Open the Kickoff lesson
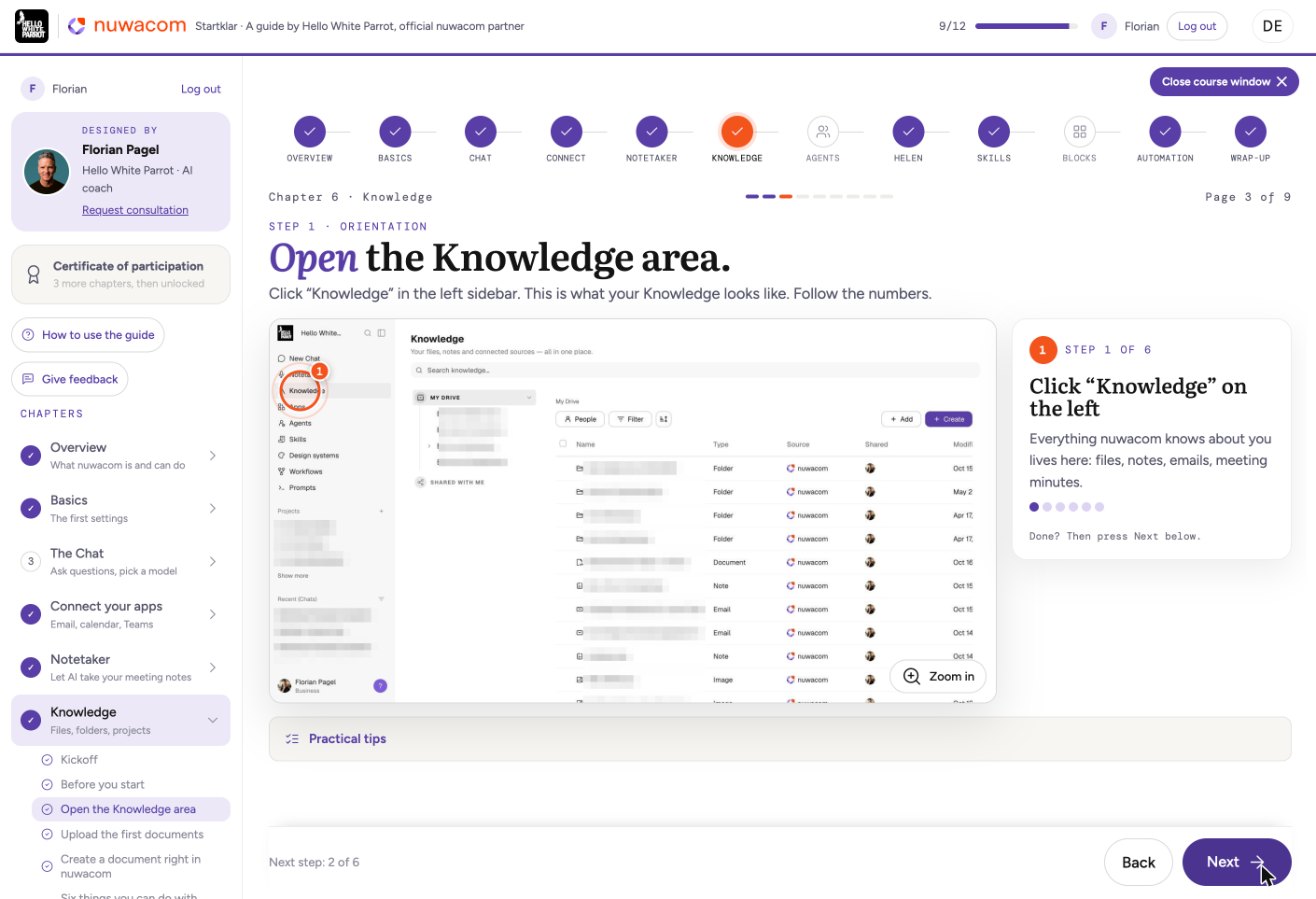Image resolution: width=1316 pixels, height=899 pixels. coord(79,760)
